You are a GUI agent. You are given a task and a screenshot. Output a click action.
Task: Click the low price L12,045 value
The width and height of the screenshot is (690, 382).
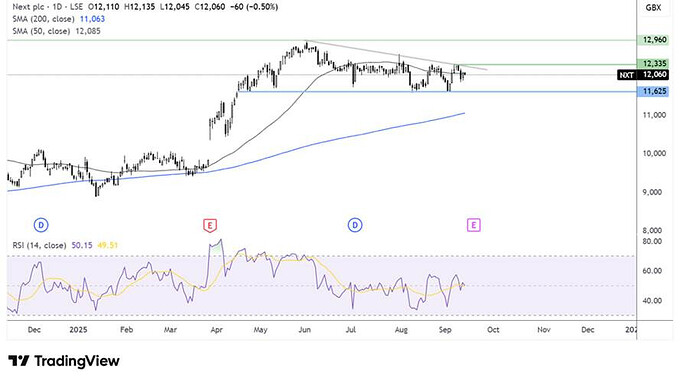click(x=175, y=7)
